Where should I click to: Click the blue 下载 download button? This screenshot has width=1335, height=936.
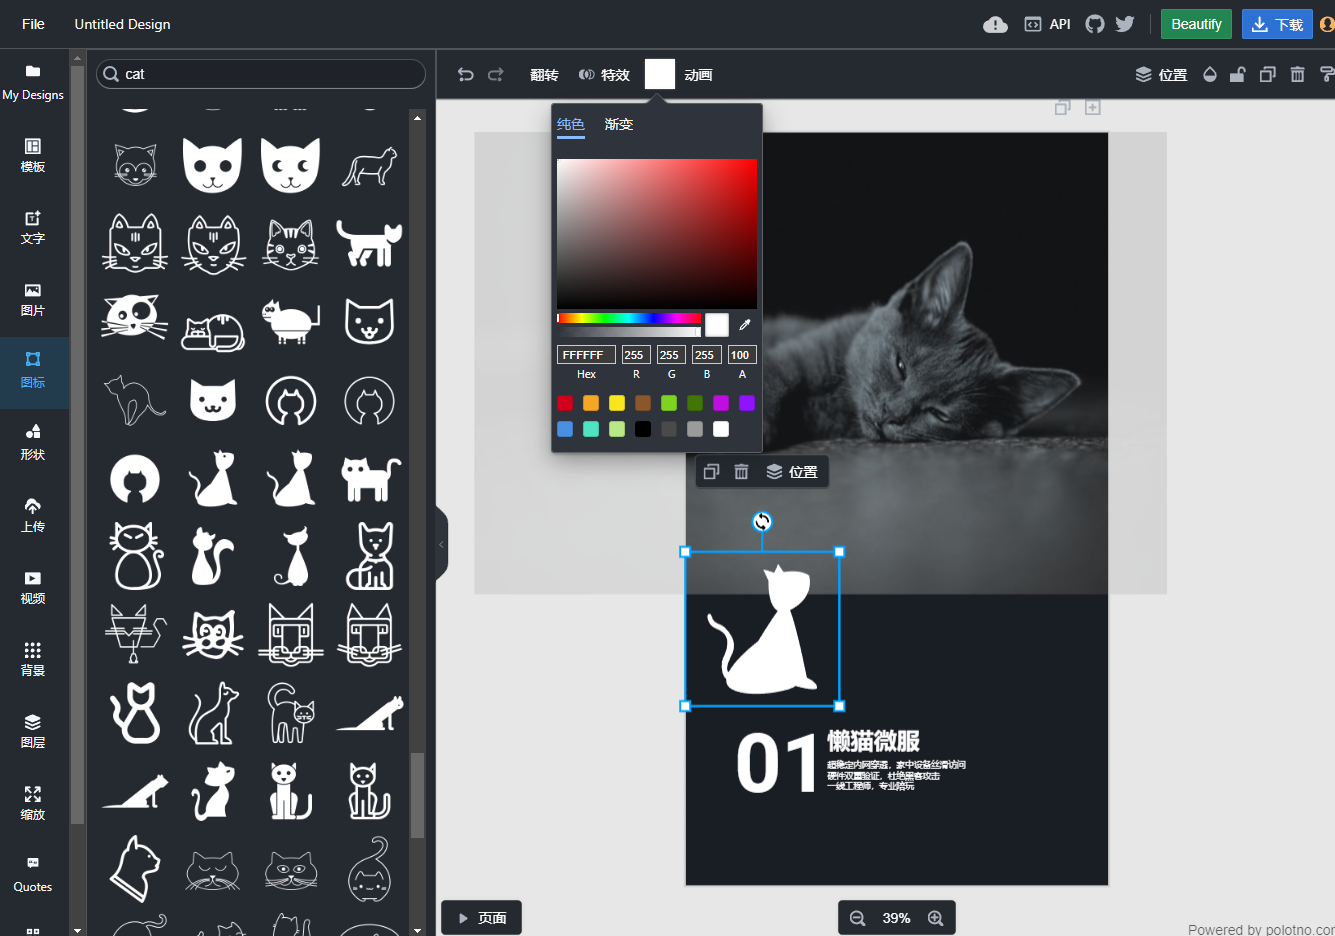coord(1277,24)
